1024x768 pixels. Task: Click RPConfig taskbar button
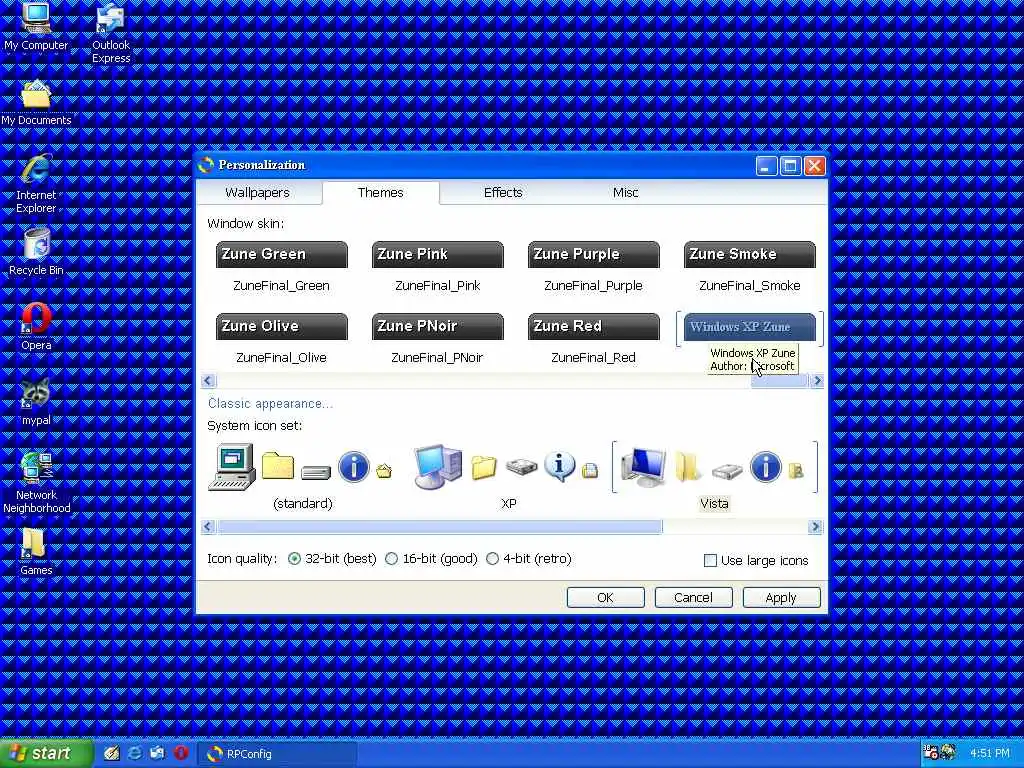click(277, 754)
